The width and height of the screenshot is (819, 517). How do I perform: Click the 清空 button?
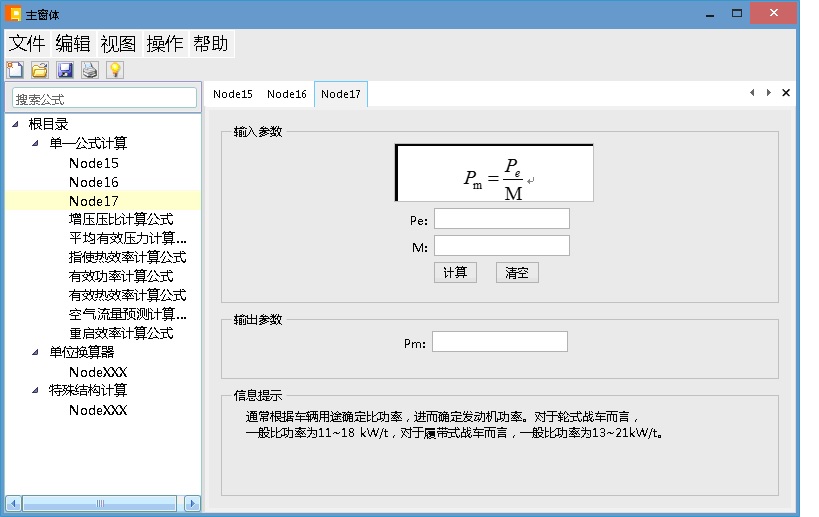pyautogui.click(x=517, y=273)
